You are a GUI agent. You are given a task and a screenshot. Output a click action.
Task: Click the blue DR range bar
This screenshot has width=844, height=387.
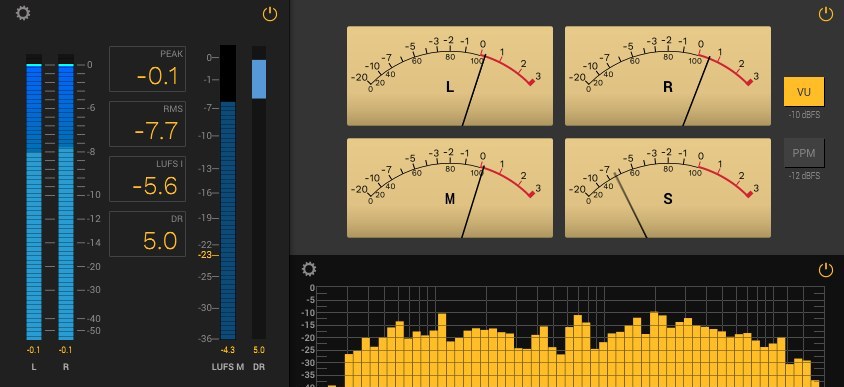coord(259,79)
